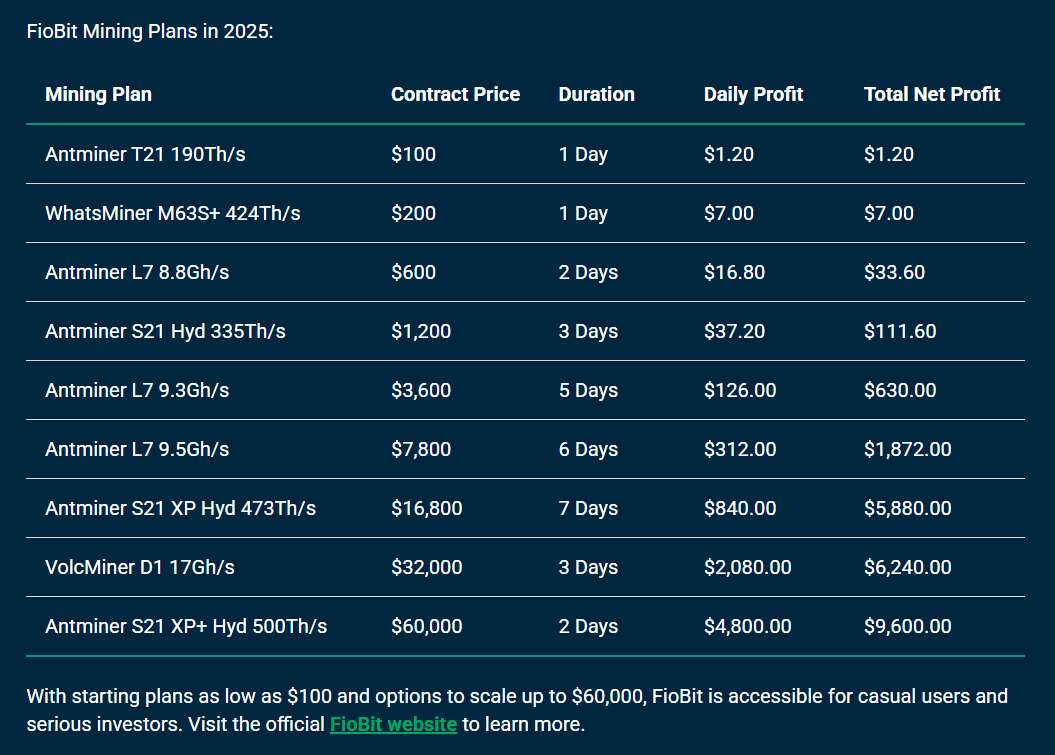Click the Duration column header

click(x=596, y=95)
